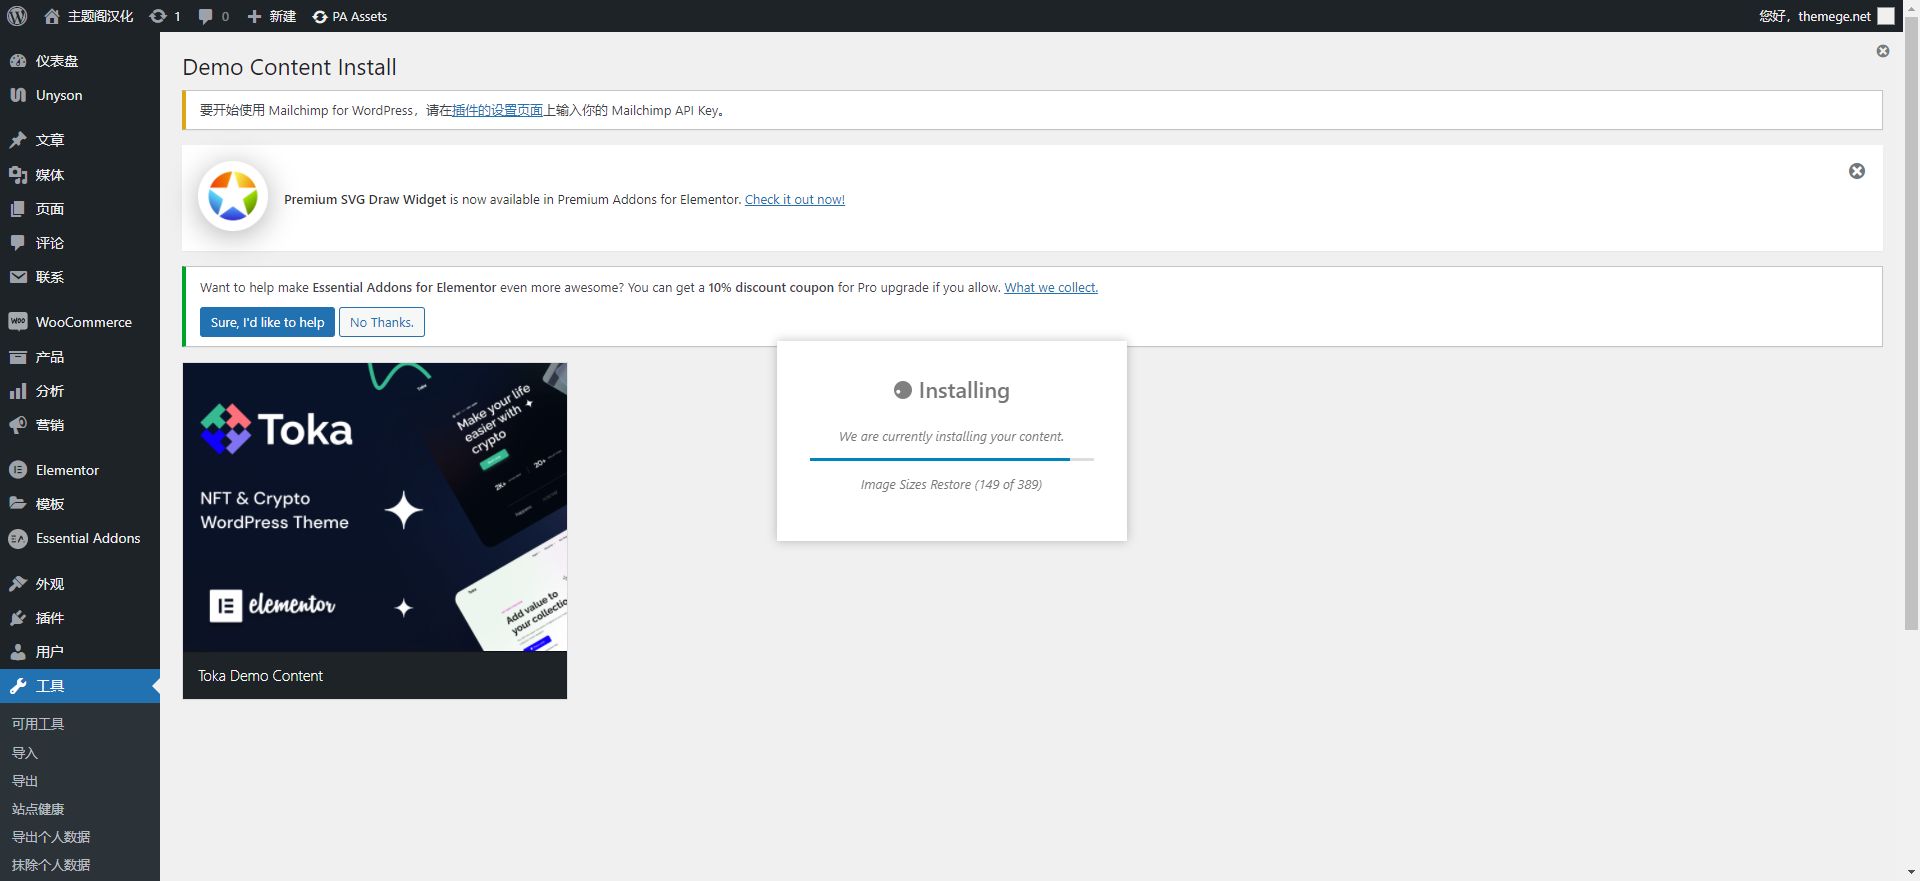This screenshot has width=1920, height=881.
Task: Click the WooCommerce sidebar icon
Action: click(x=18, y=322)
